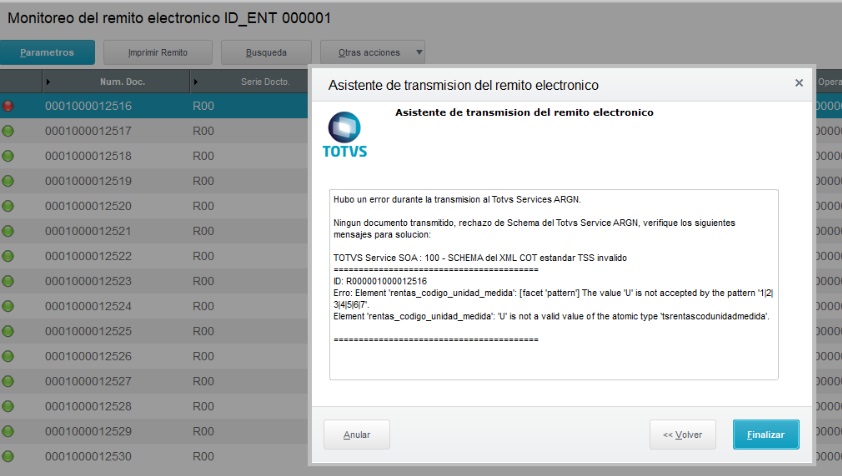Expand the Otras acciones dropdown arrow
The width and height of the screenshot is (842, 476).
(x=419, y=53)
